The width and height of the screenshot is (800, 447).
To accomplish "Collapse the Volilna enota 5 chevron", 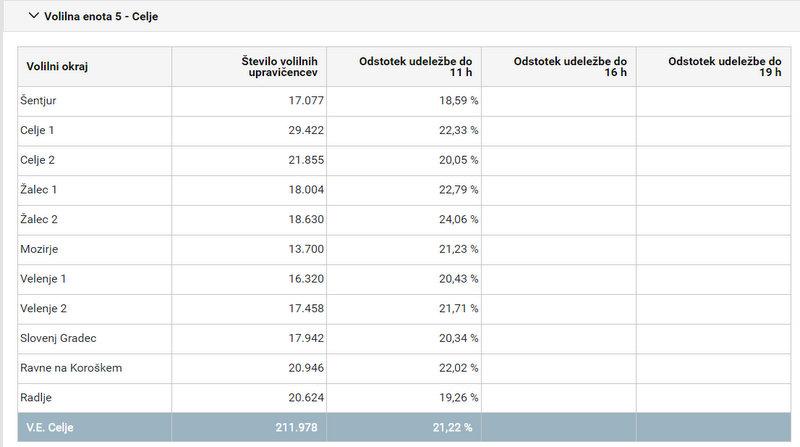I will (34, 17).
